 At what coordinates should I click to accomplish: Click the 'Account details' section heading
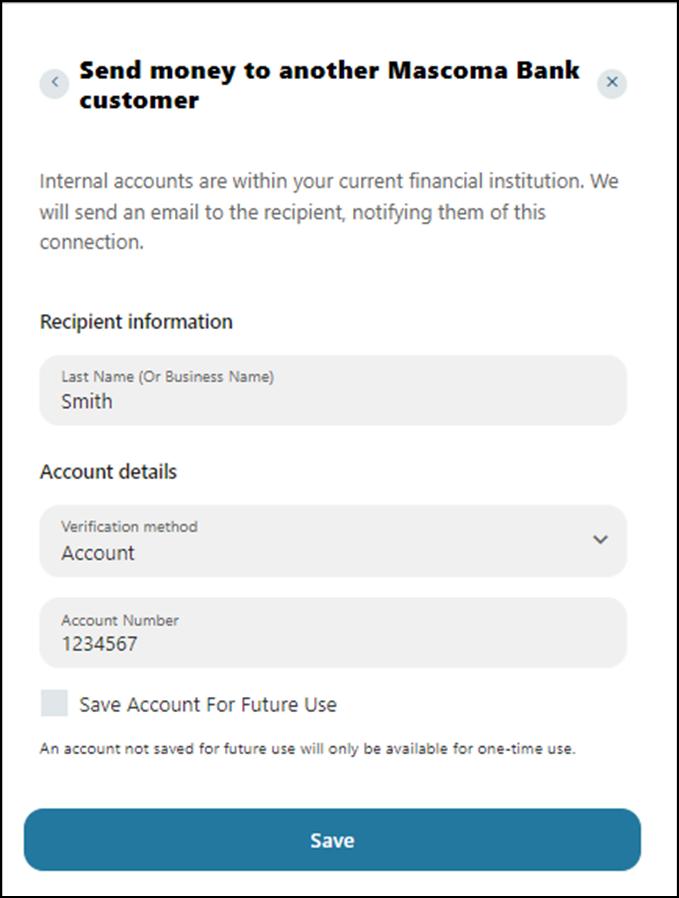(108, 472)
